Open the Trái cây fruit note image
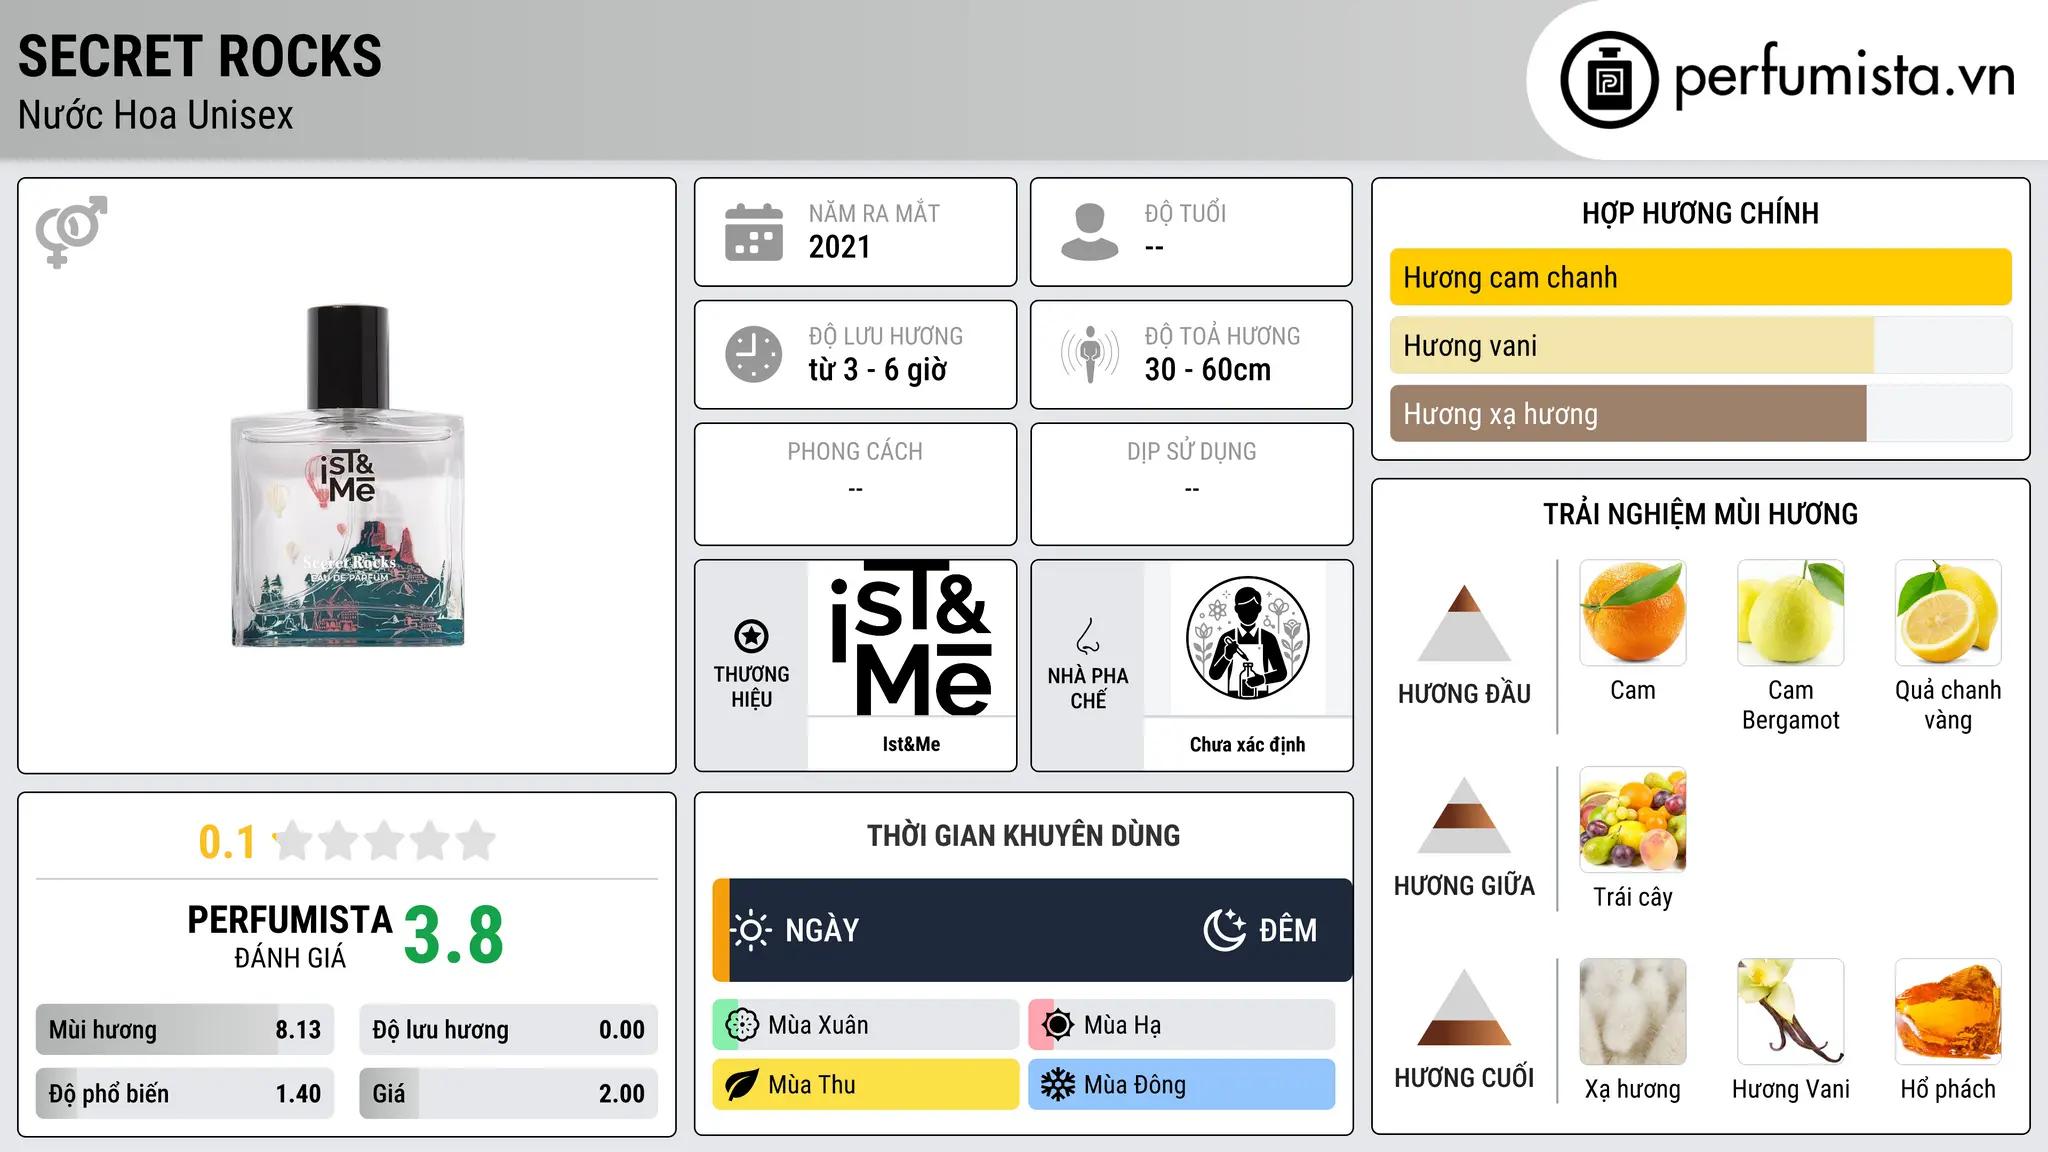This screenshot has width=2048, height=1152. 1633,820
